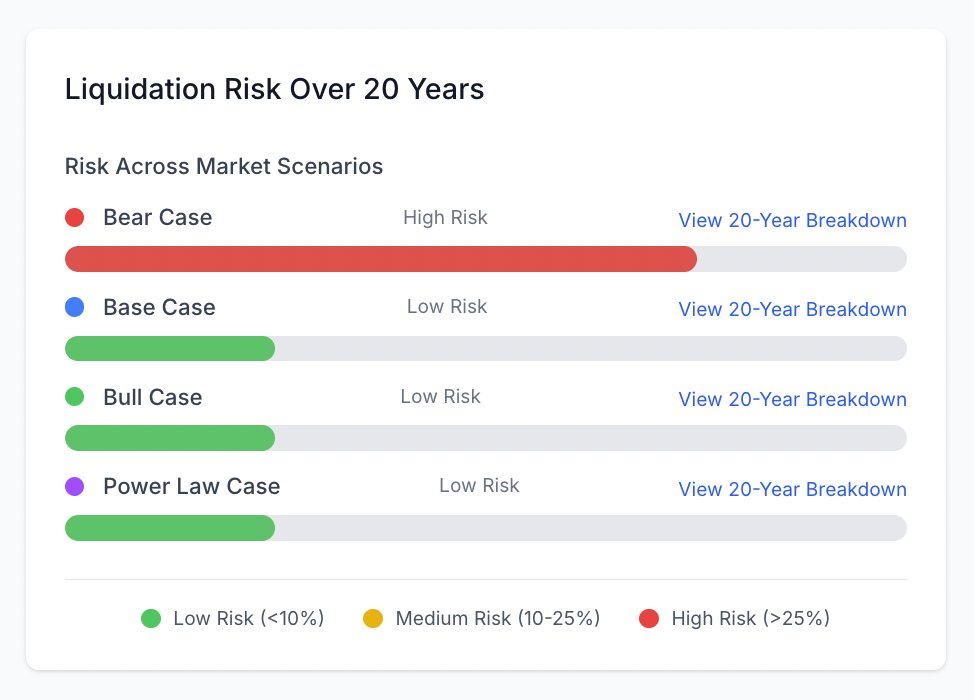The width and height of the screenshot is (974, 700).
Task: Click the Medium Risk (10-25%) legend text
Action: 497,618
